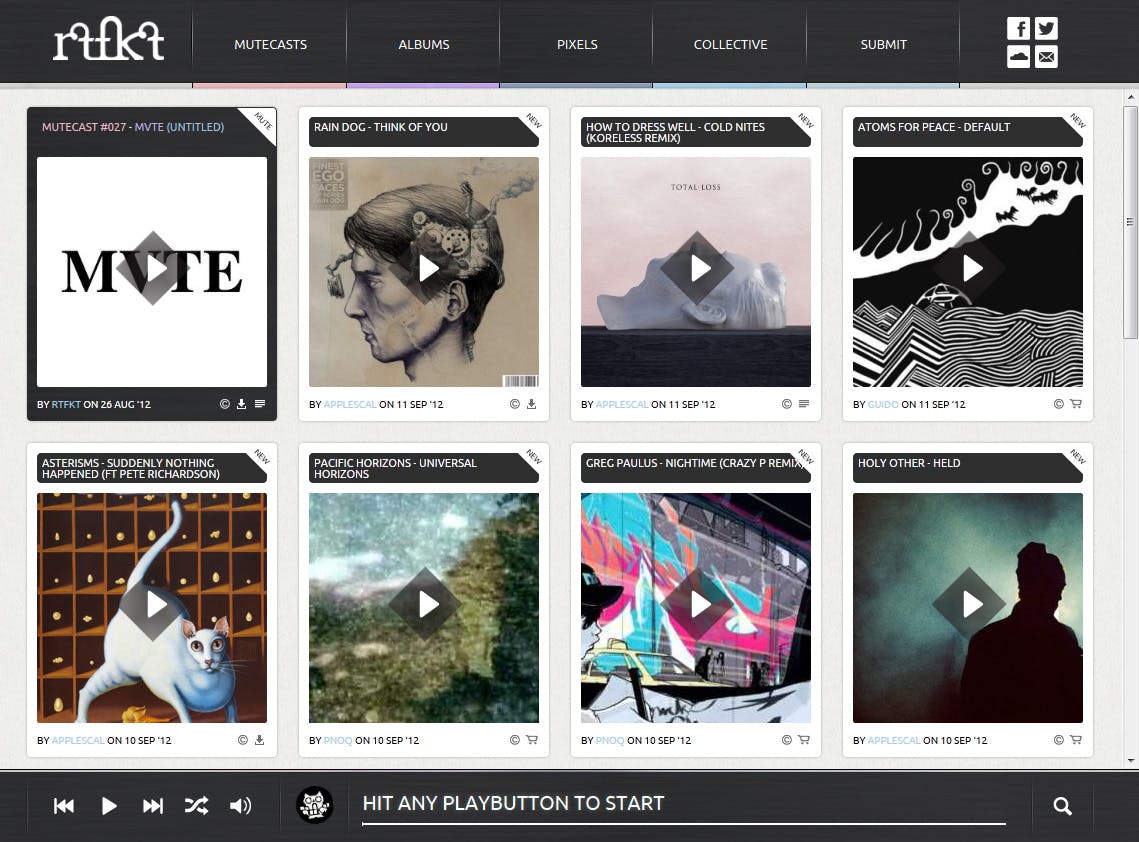
Task: Open RTFKT's Facebook page icon
Action: click(x=1018, y=28)
